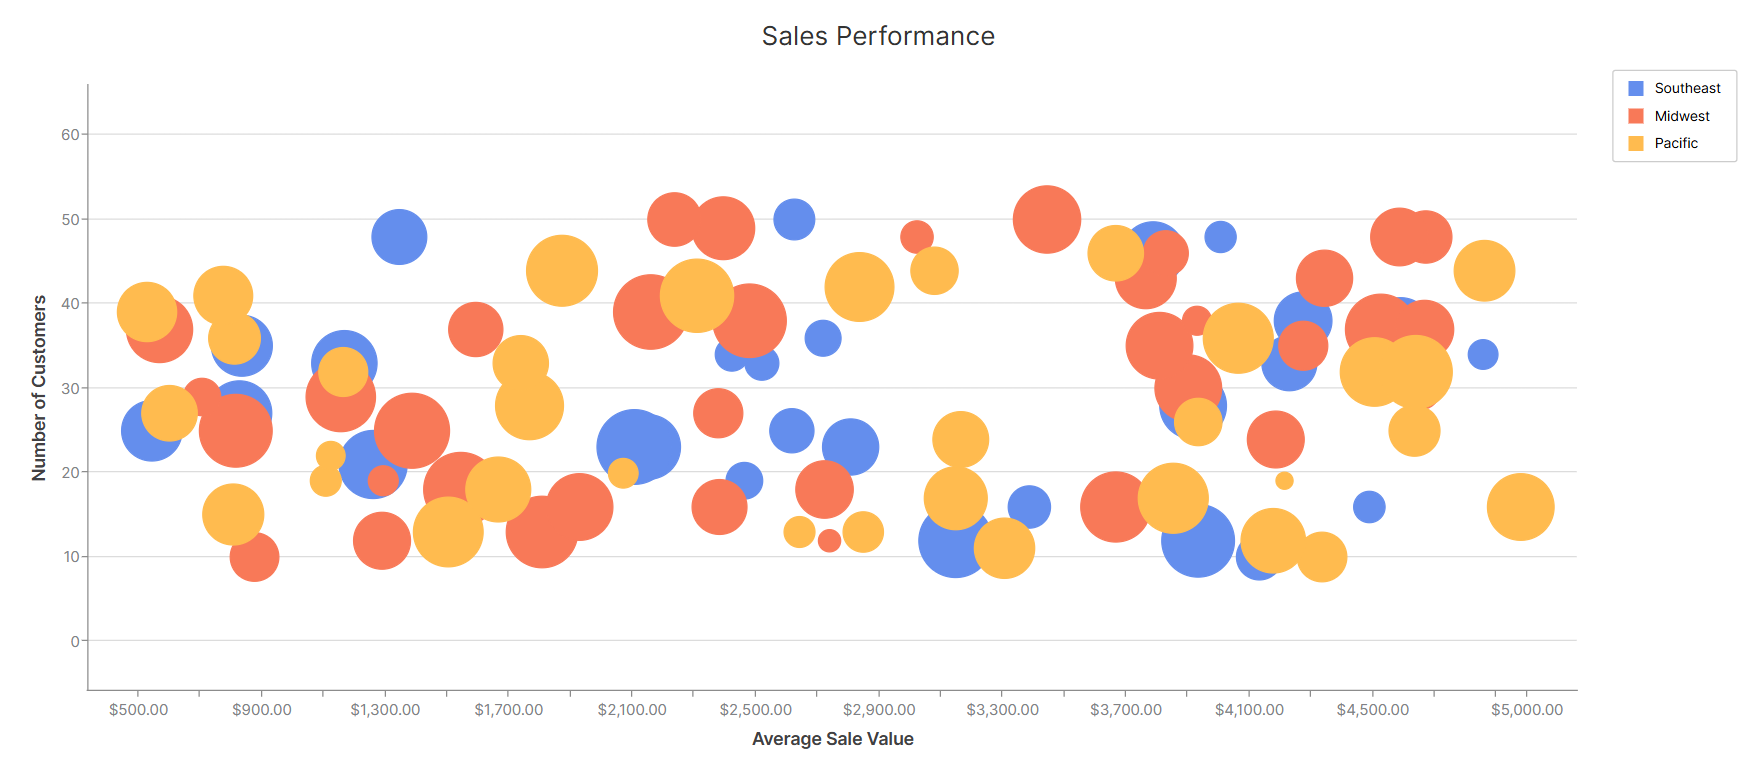Click the tiny orange bubble near $4,200
Screen dimensions: 1741x757
click(1284, 481)
